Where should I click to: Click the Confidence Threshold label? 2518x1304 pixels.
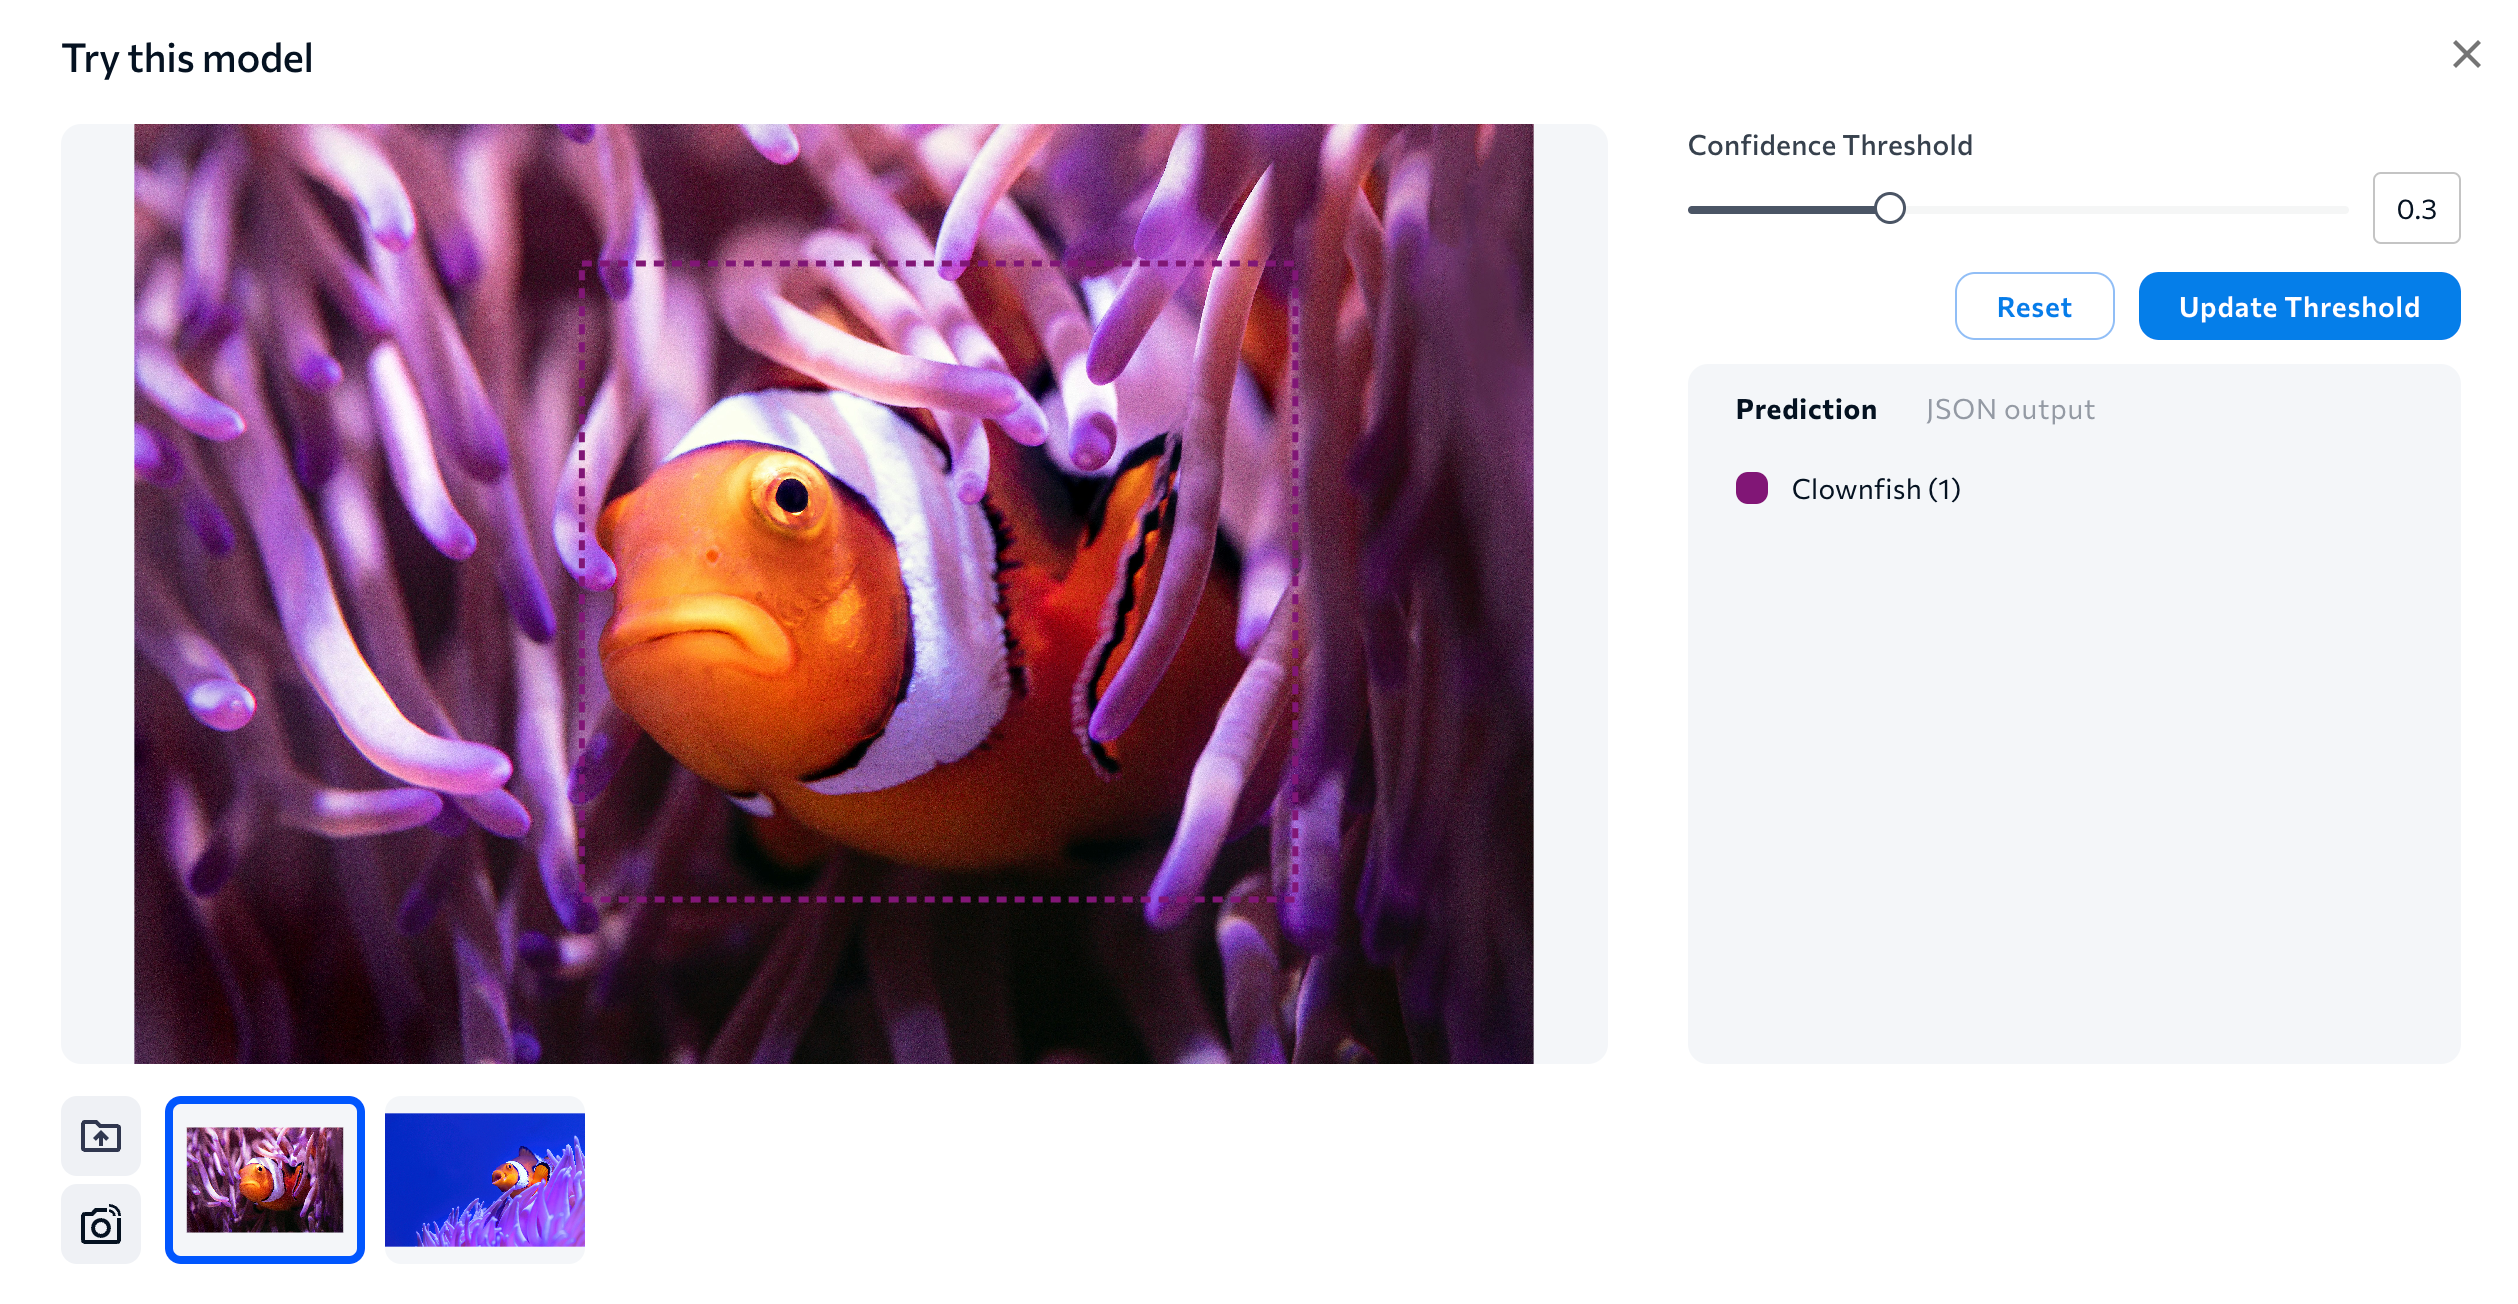tap(1830, 146)
